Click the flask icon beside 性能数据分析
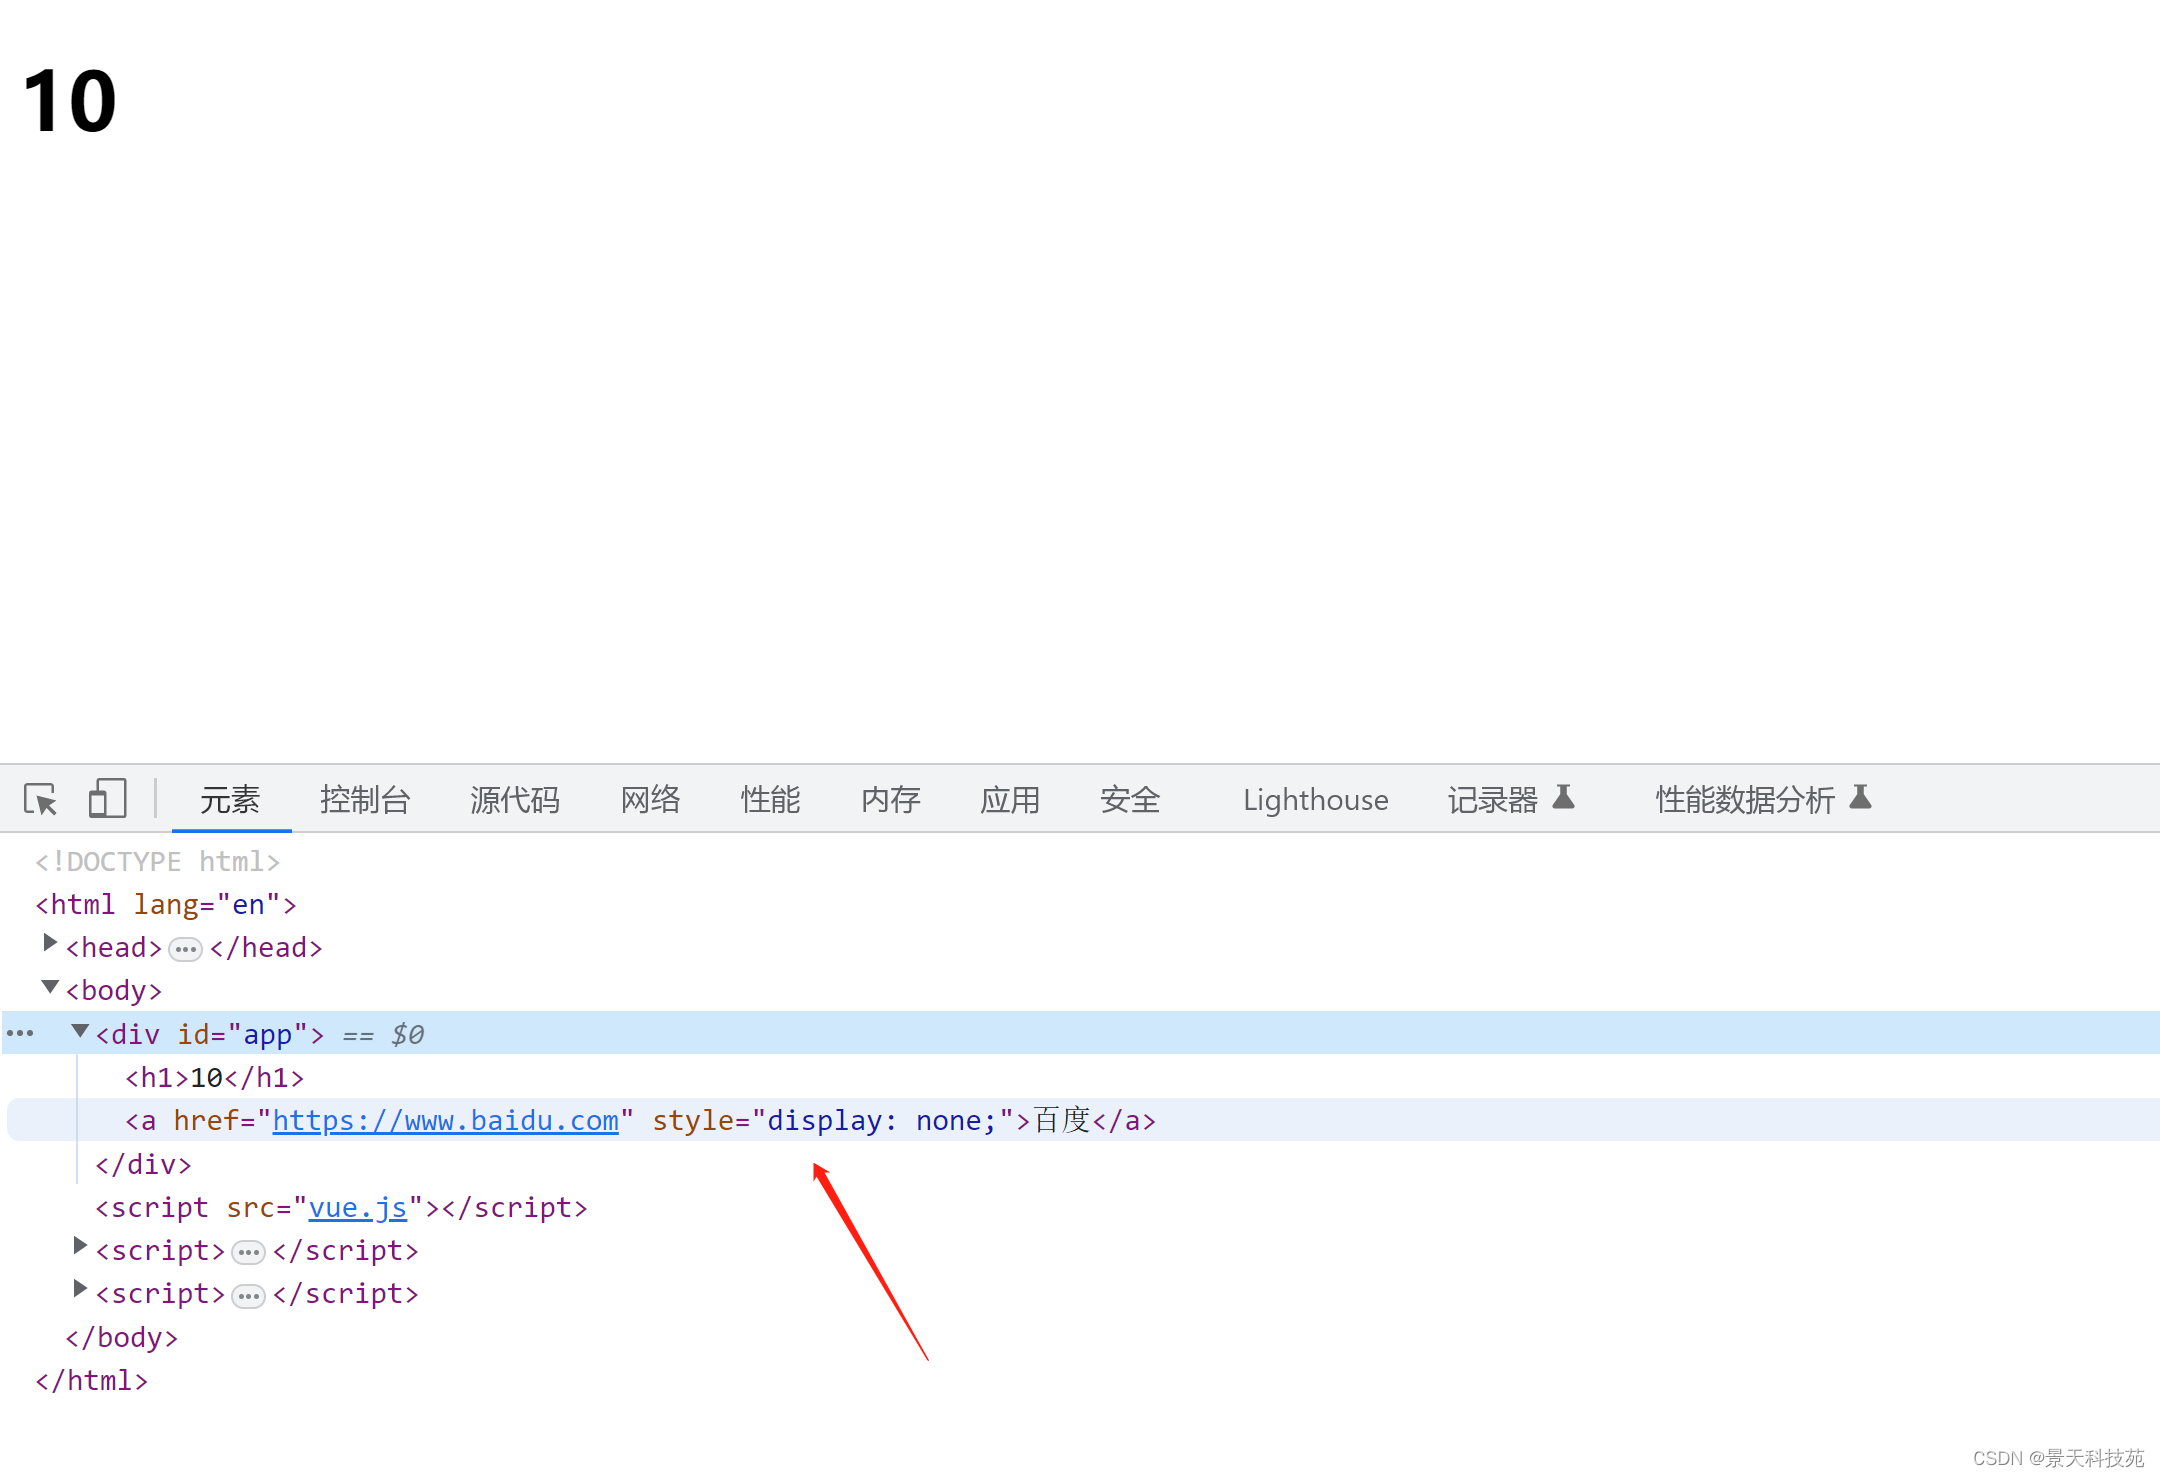The image size is (2160, 1477). pyautogui.click(x=1860, y=797)
